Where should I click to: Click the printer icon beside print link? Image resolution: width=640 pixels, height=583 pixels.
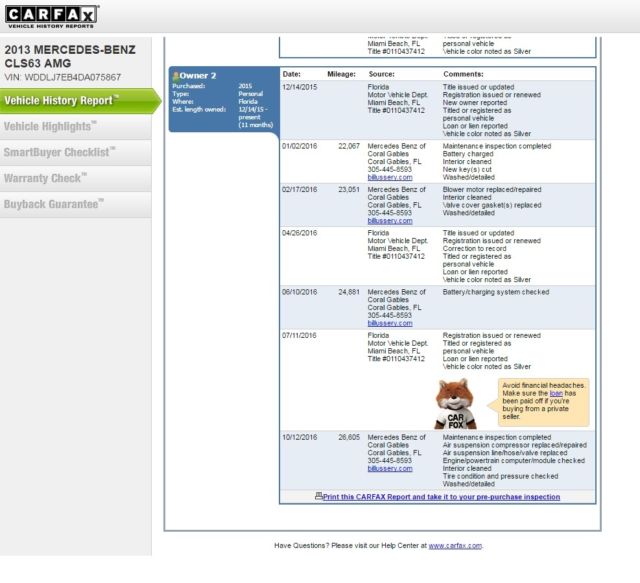[x=318, y=497]
